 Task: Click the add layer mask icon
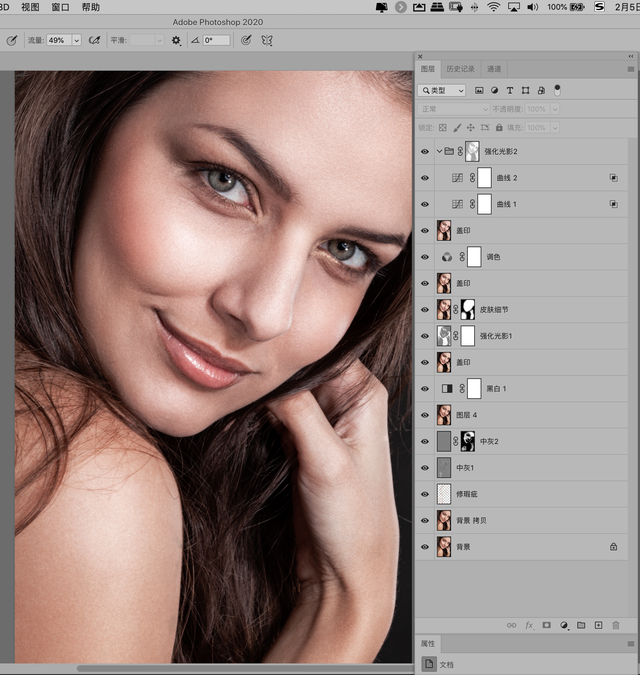click(546, 625)
